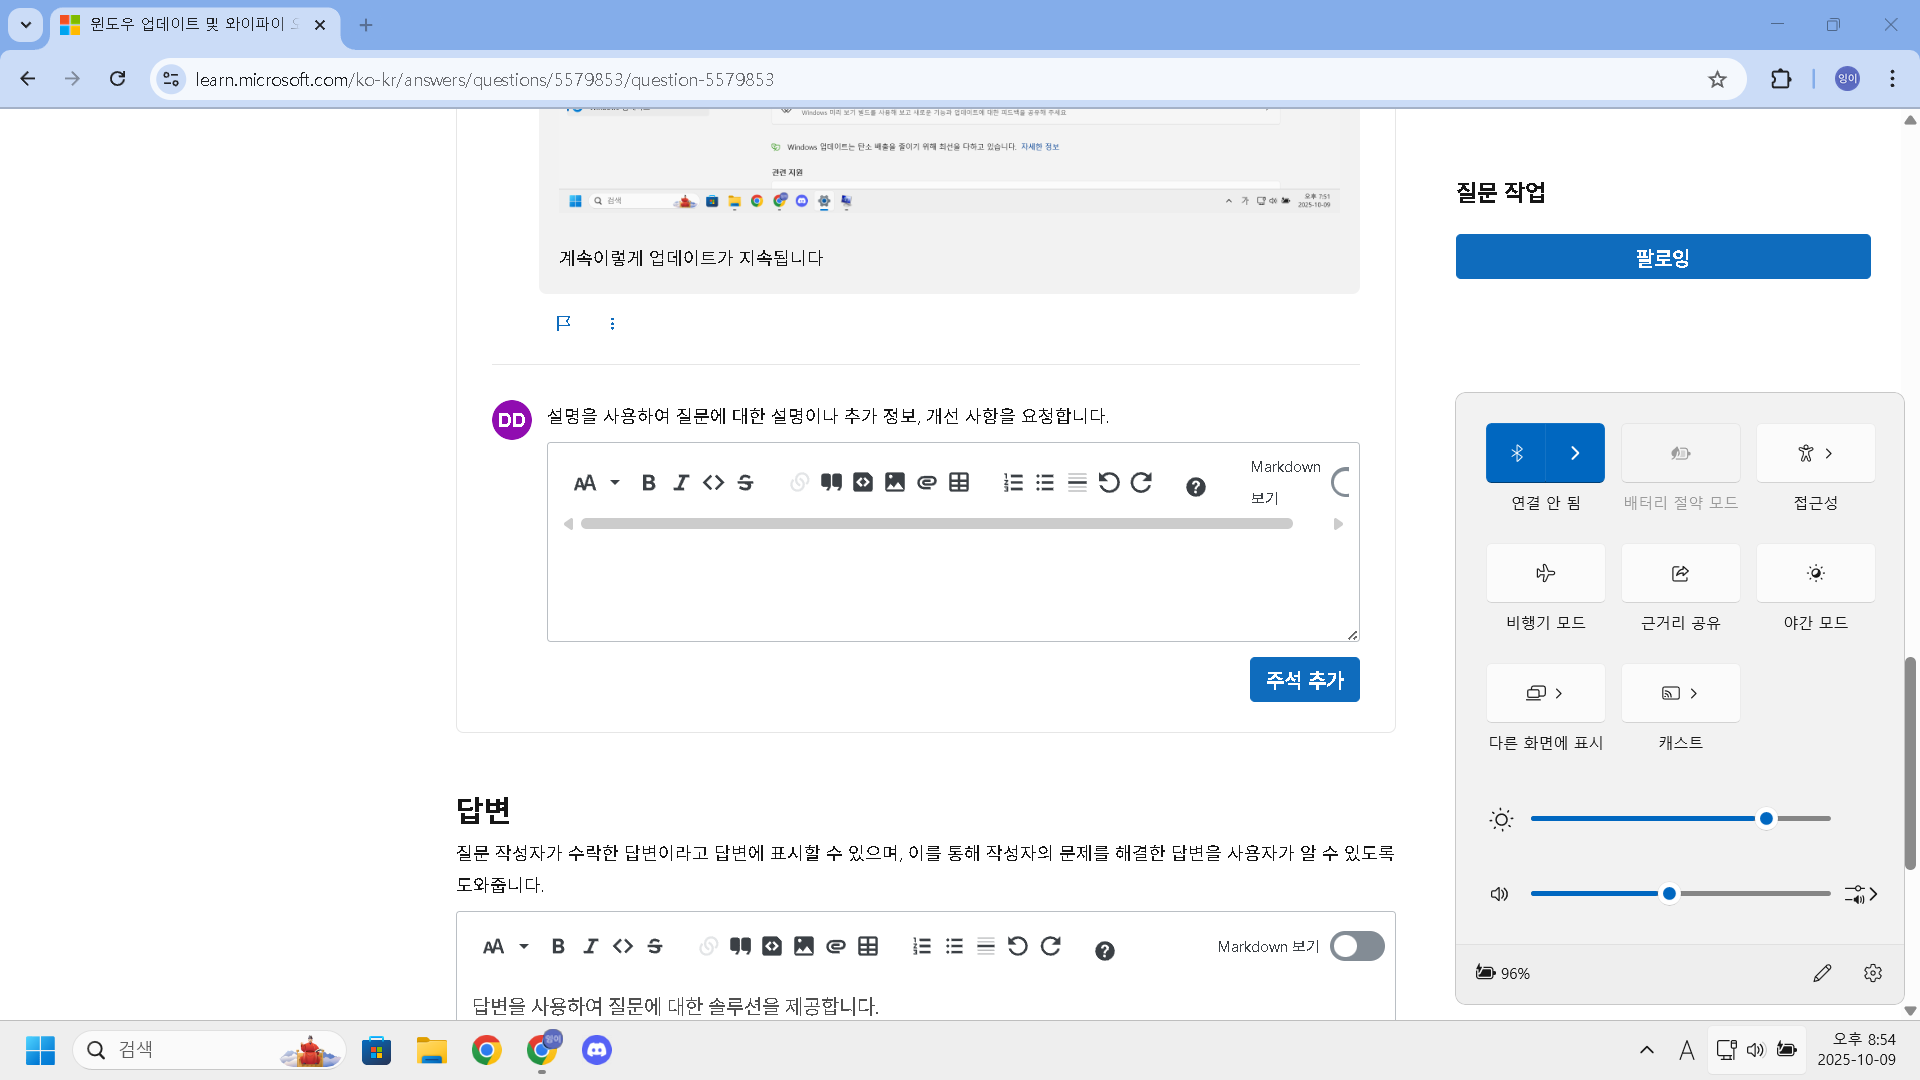The height and width of the screenshot is (1080, 1920).
Task: Edit quick settings with the pencil icon
Action: point(1822,973)
